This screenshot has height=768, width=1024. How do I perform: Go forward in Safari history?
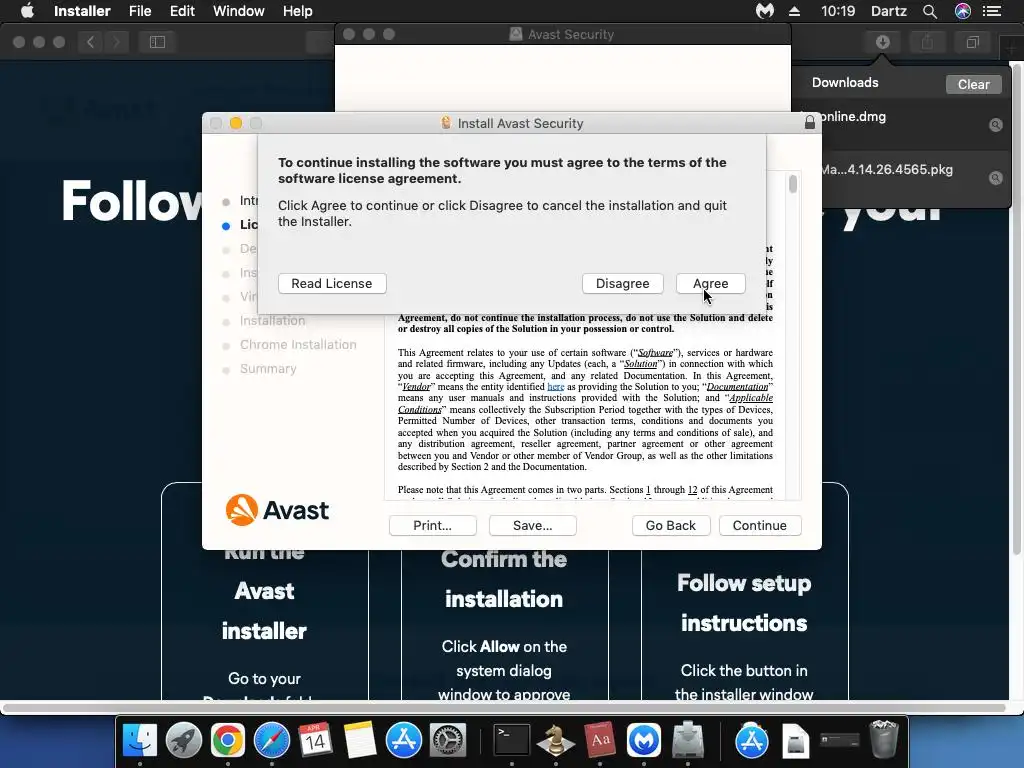(x=116, y=42)
